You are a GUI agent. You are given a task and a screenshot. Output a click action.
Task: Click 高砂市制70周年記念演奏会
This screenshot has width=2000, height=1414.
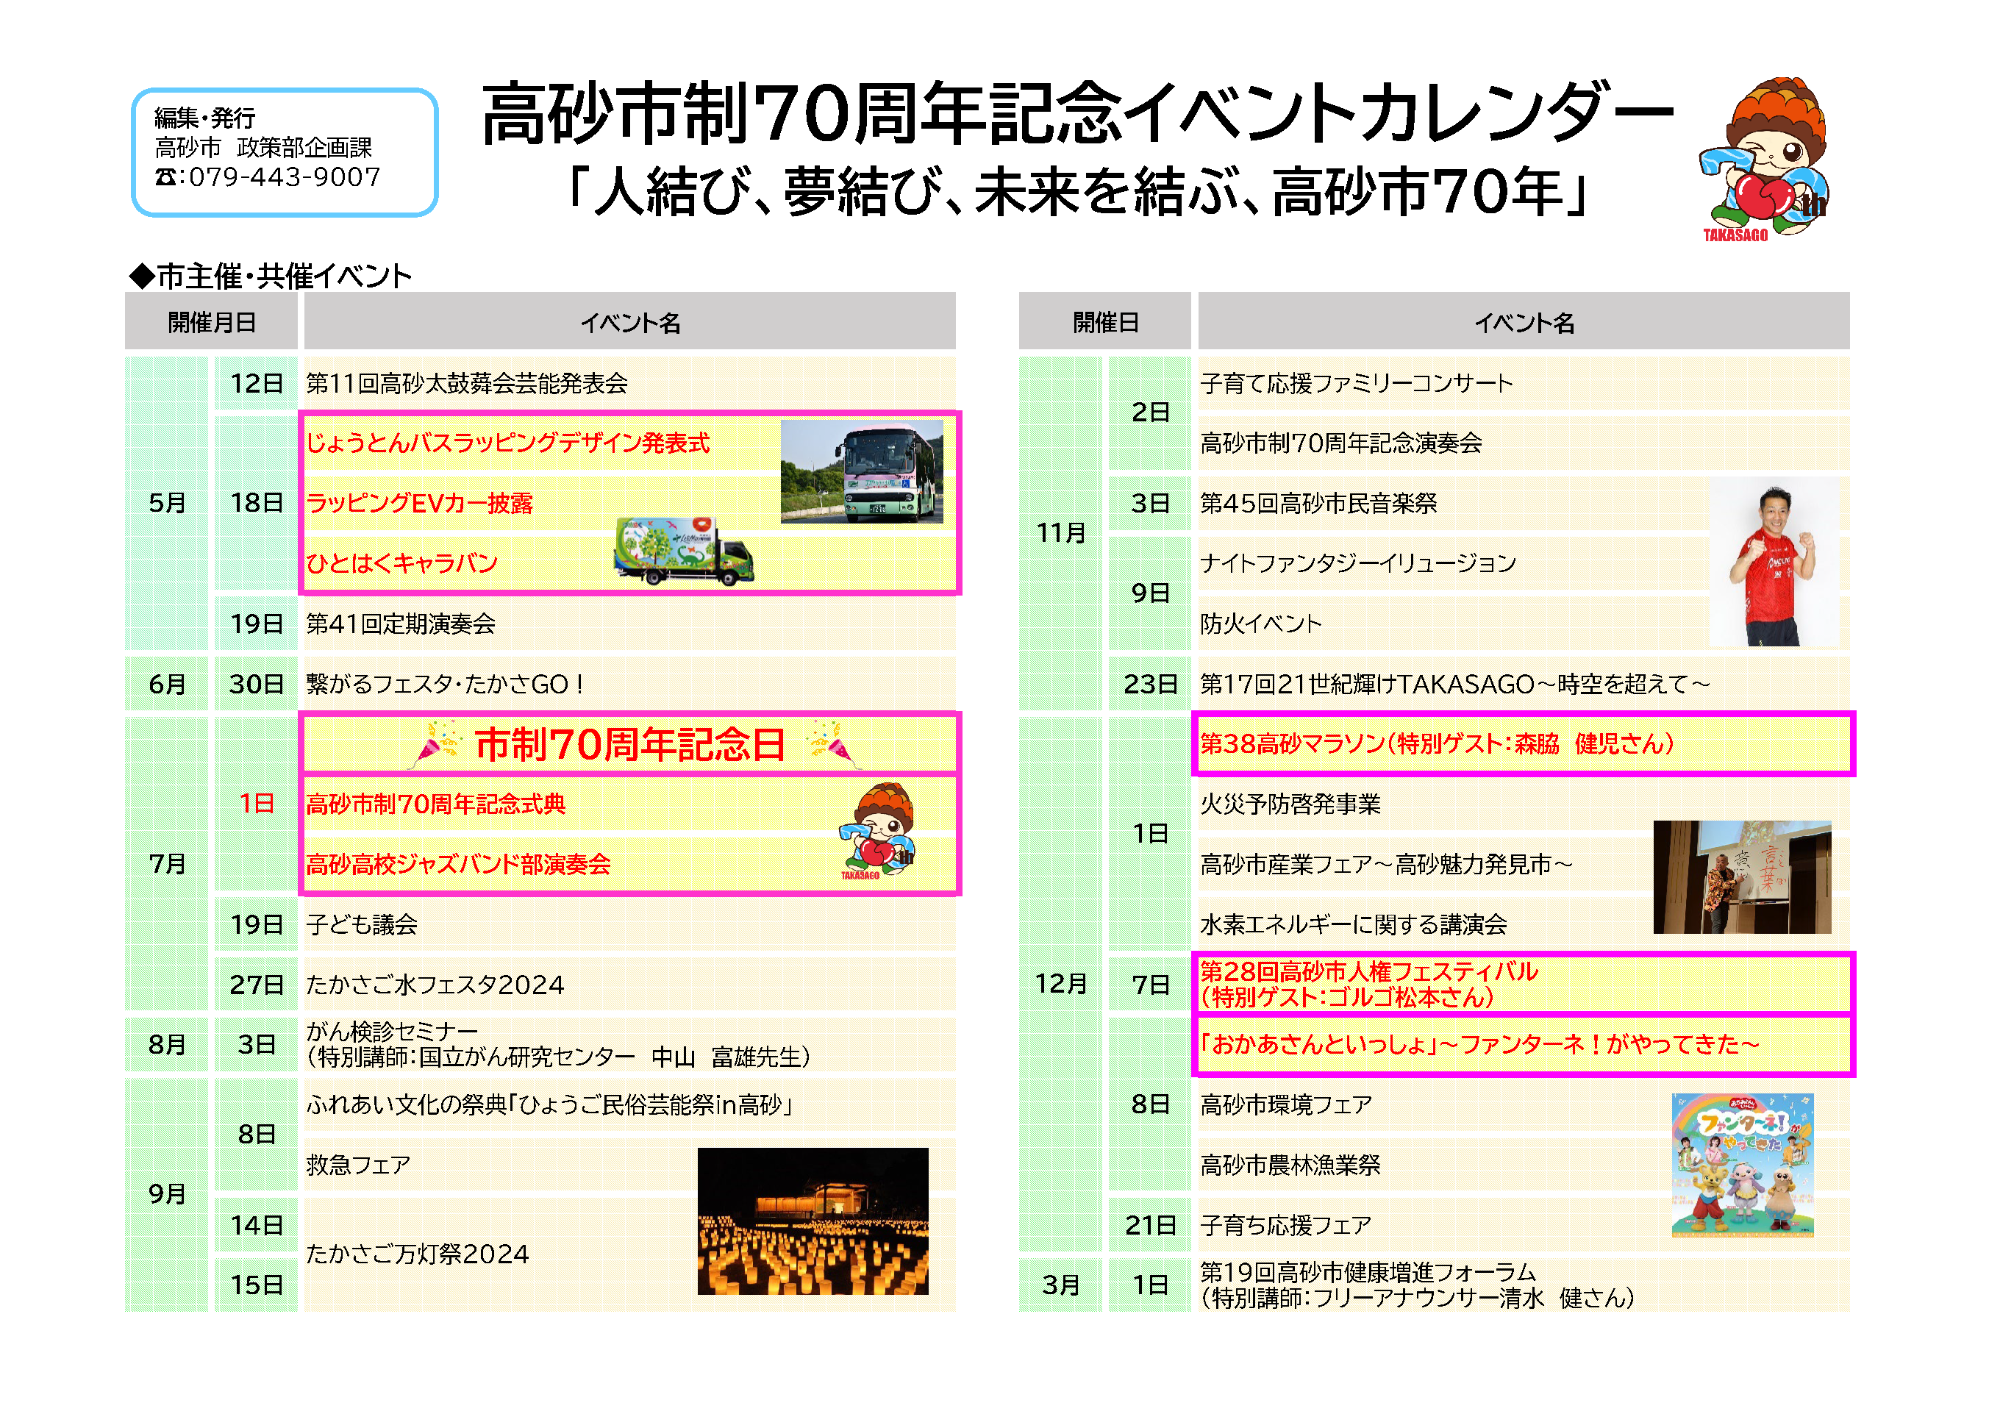[1341, 443]
